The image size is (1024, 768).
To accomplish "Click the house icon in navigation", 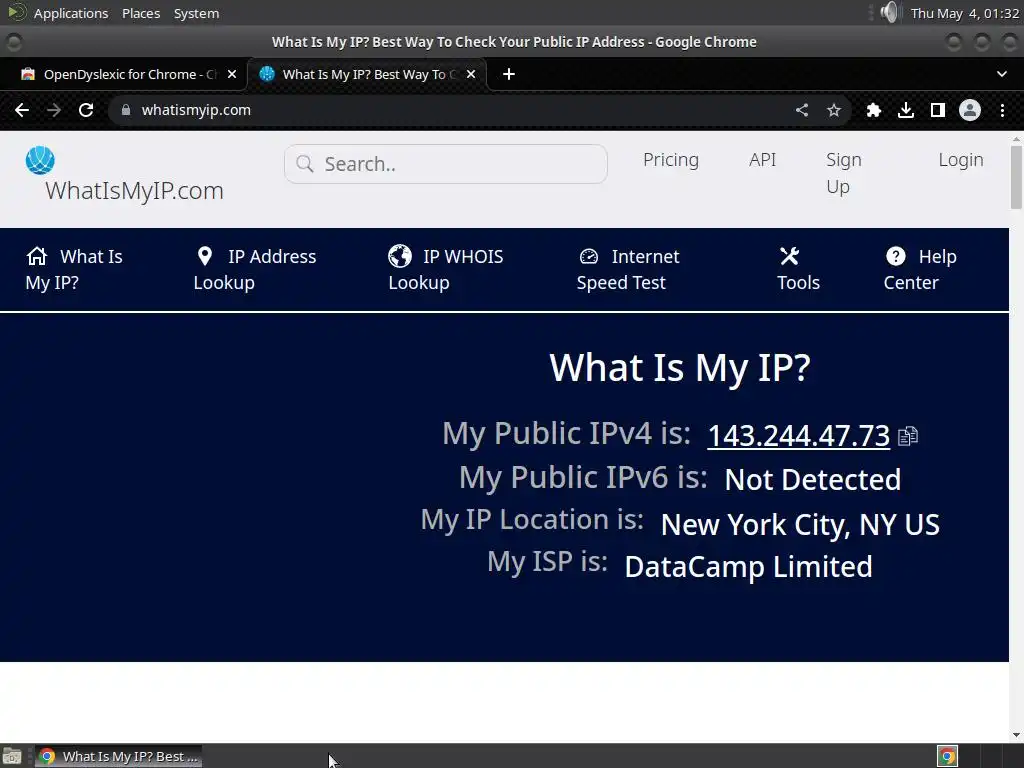I will pos(37,256).
